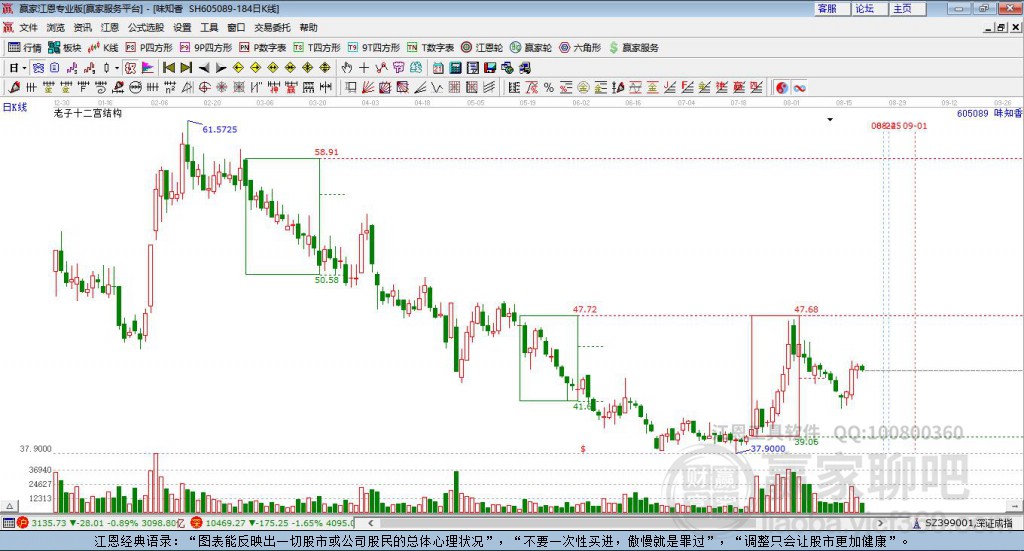Open the 日 period dropdown
1024x551 pixels.
click(18, 68)
